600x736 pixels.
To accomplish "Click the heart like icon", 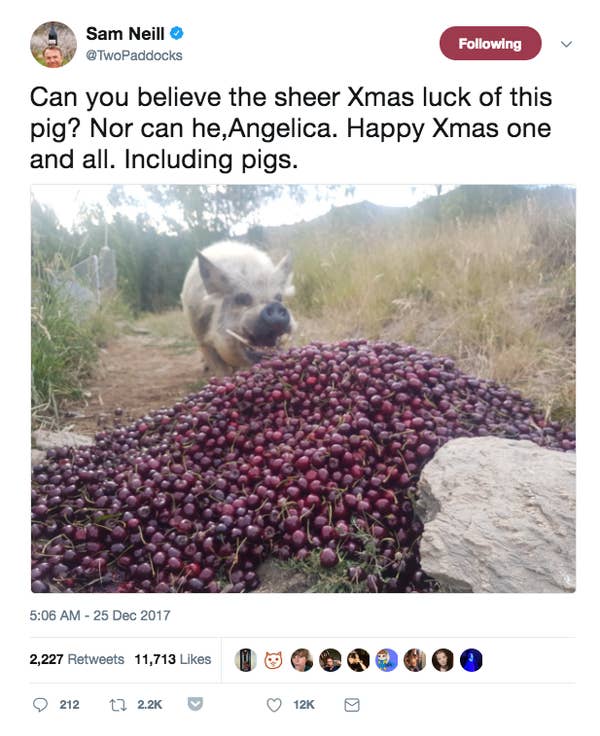I will (274, 705).
